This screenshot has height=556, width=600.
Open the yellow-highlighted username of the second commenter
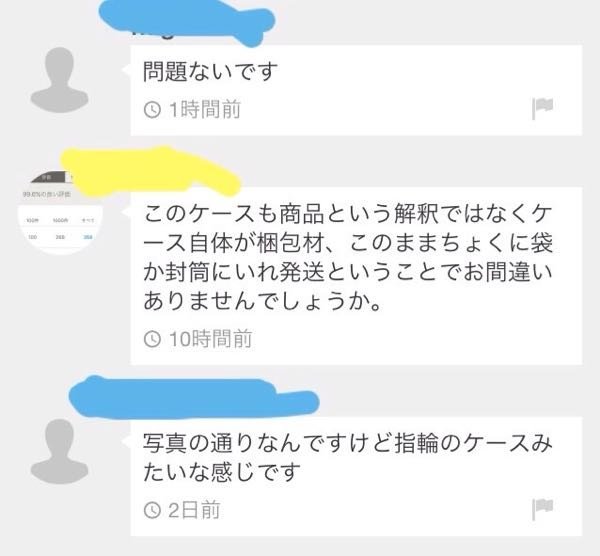pos(150,170)
